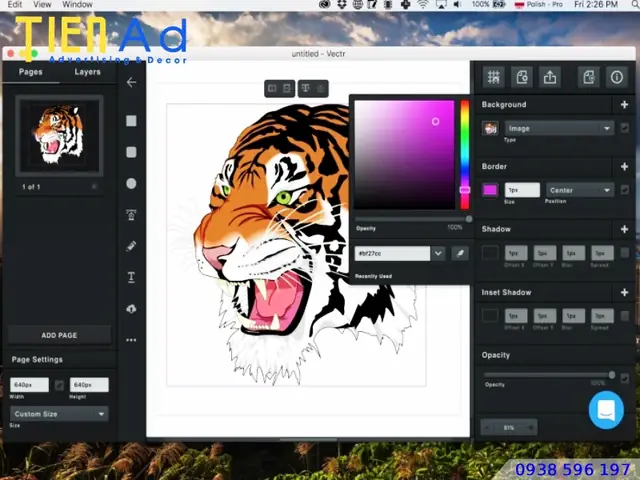Click the color picker opacity slider
Image resolution: width=640 pixels, height=480 pixels.
click(x=413, y=219)
